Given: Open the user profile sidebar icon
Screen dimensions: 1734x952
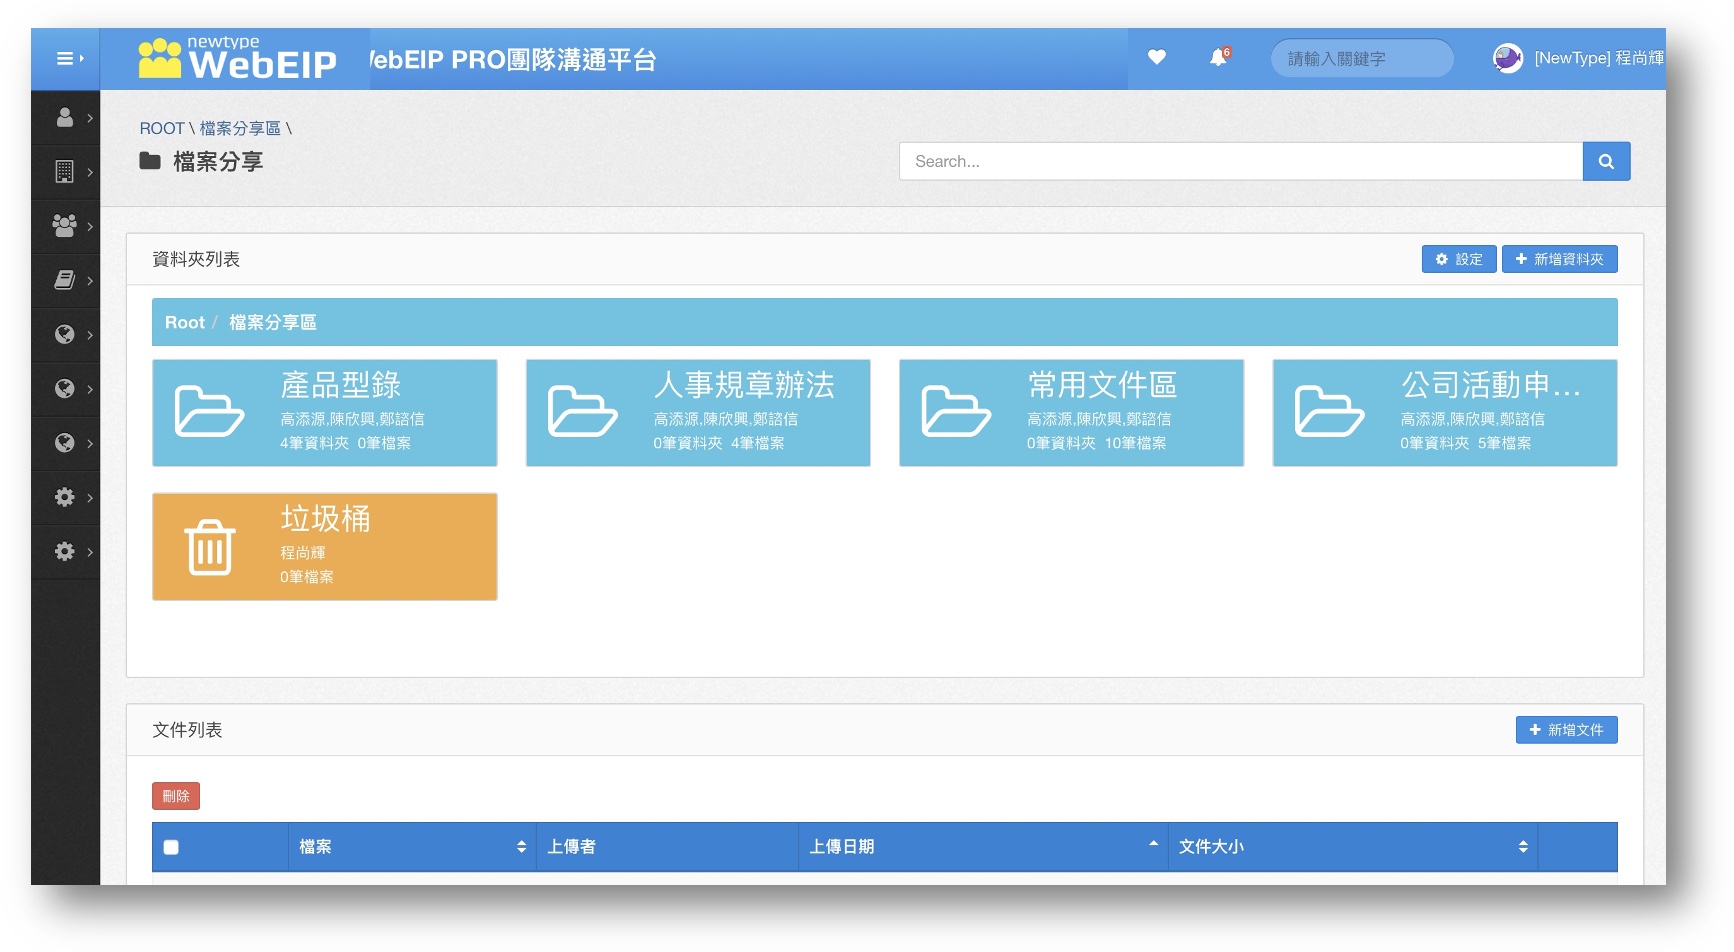Looking at the screenshot, I should tap(65, 118).
